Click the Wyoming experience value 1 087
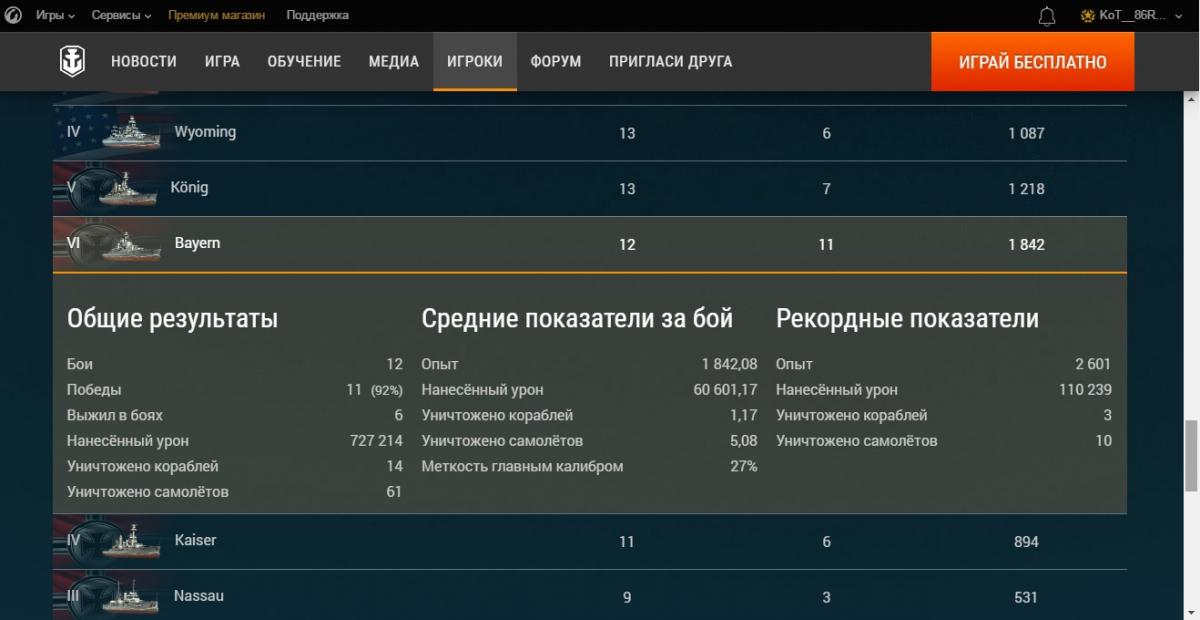Image resolution: width=1200 pixels, height=620 pixels. point(1026,133)
